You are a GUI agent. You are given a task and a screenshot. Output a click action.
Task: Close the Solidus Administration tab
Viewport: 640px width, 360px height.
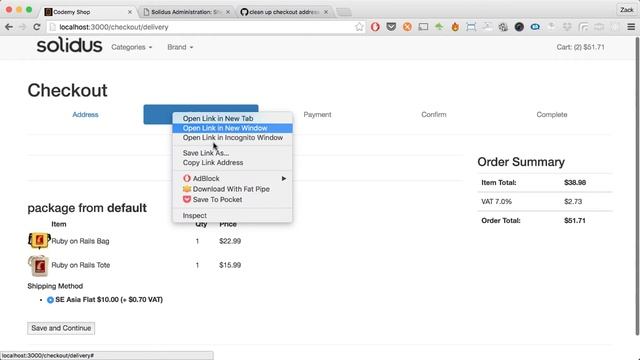tap(228, 12)
